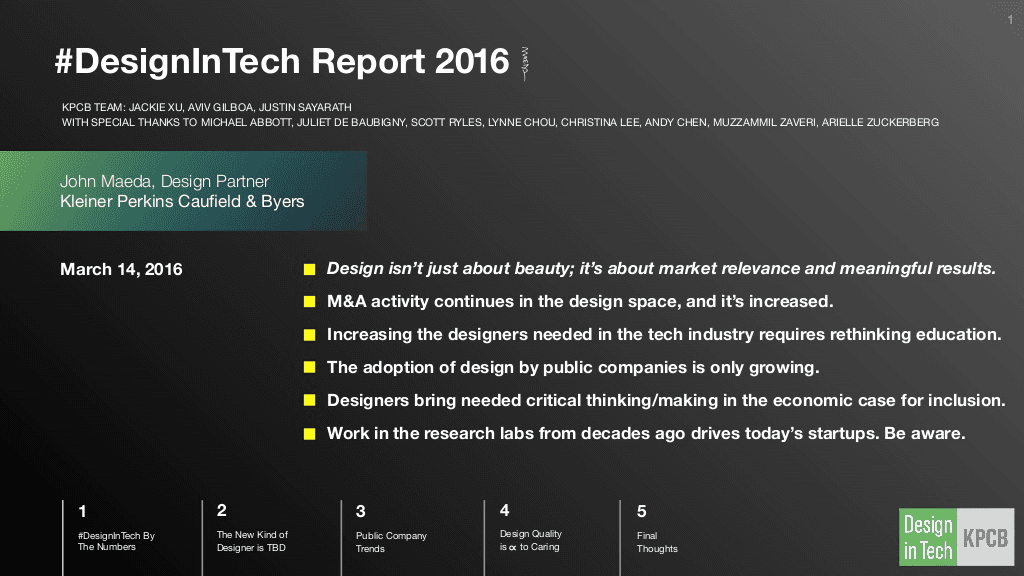Click the slide number in the top corner
The height and width of the screenshot is (576, 1024).
[x=1010, y=20]
